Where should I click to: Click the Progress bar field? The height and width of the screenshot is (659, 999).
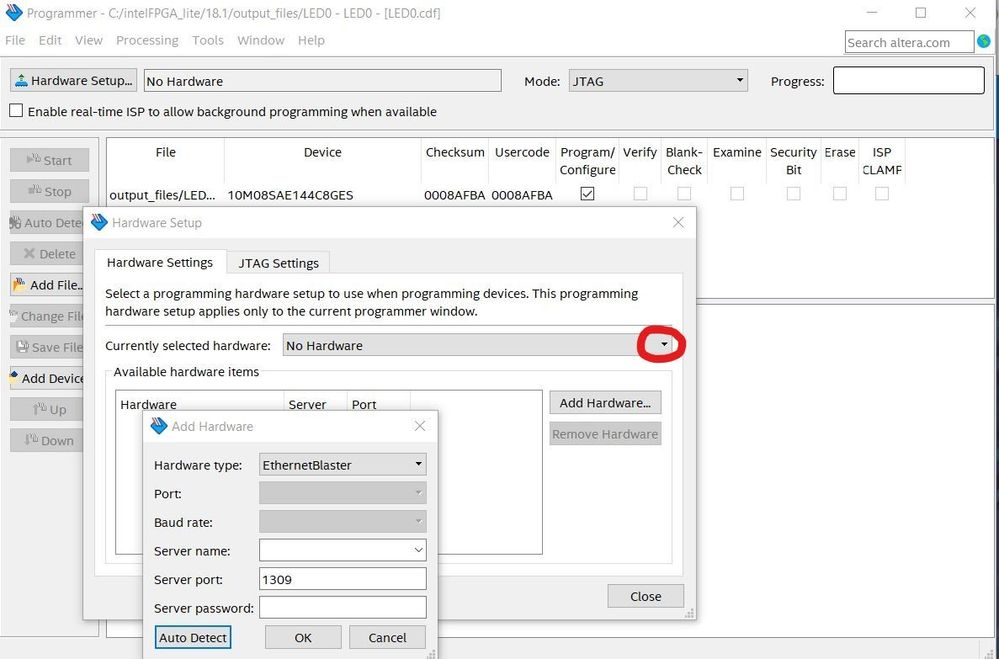(x=909, y=80)
